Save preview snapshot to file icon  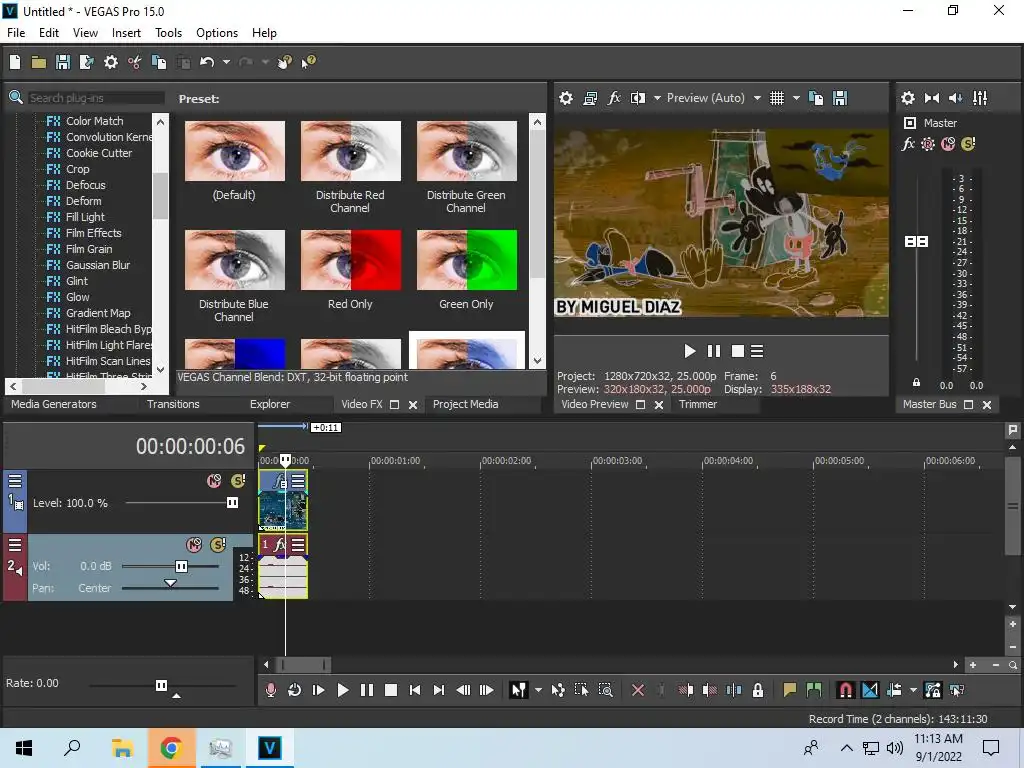(840, 98)
